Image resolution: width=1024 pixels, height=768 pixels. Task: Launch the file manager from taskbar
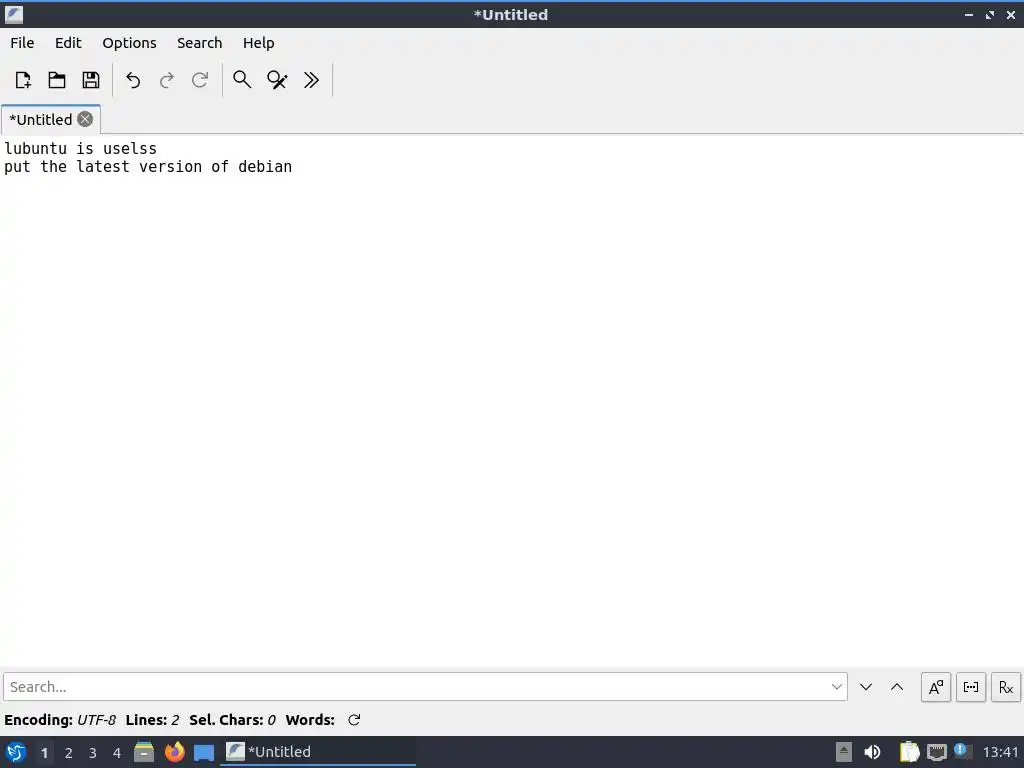[144, 752]
